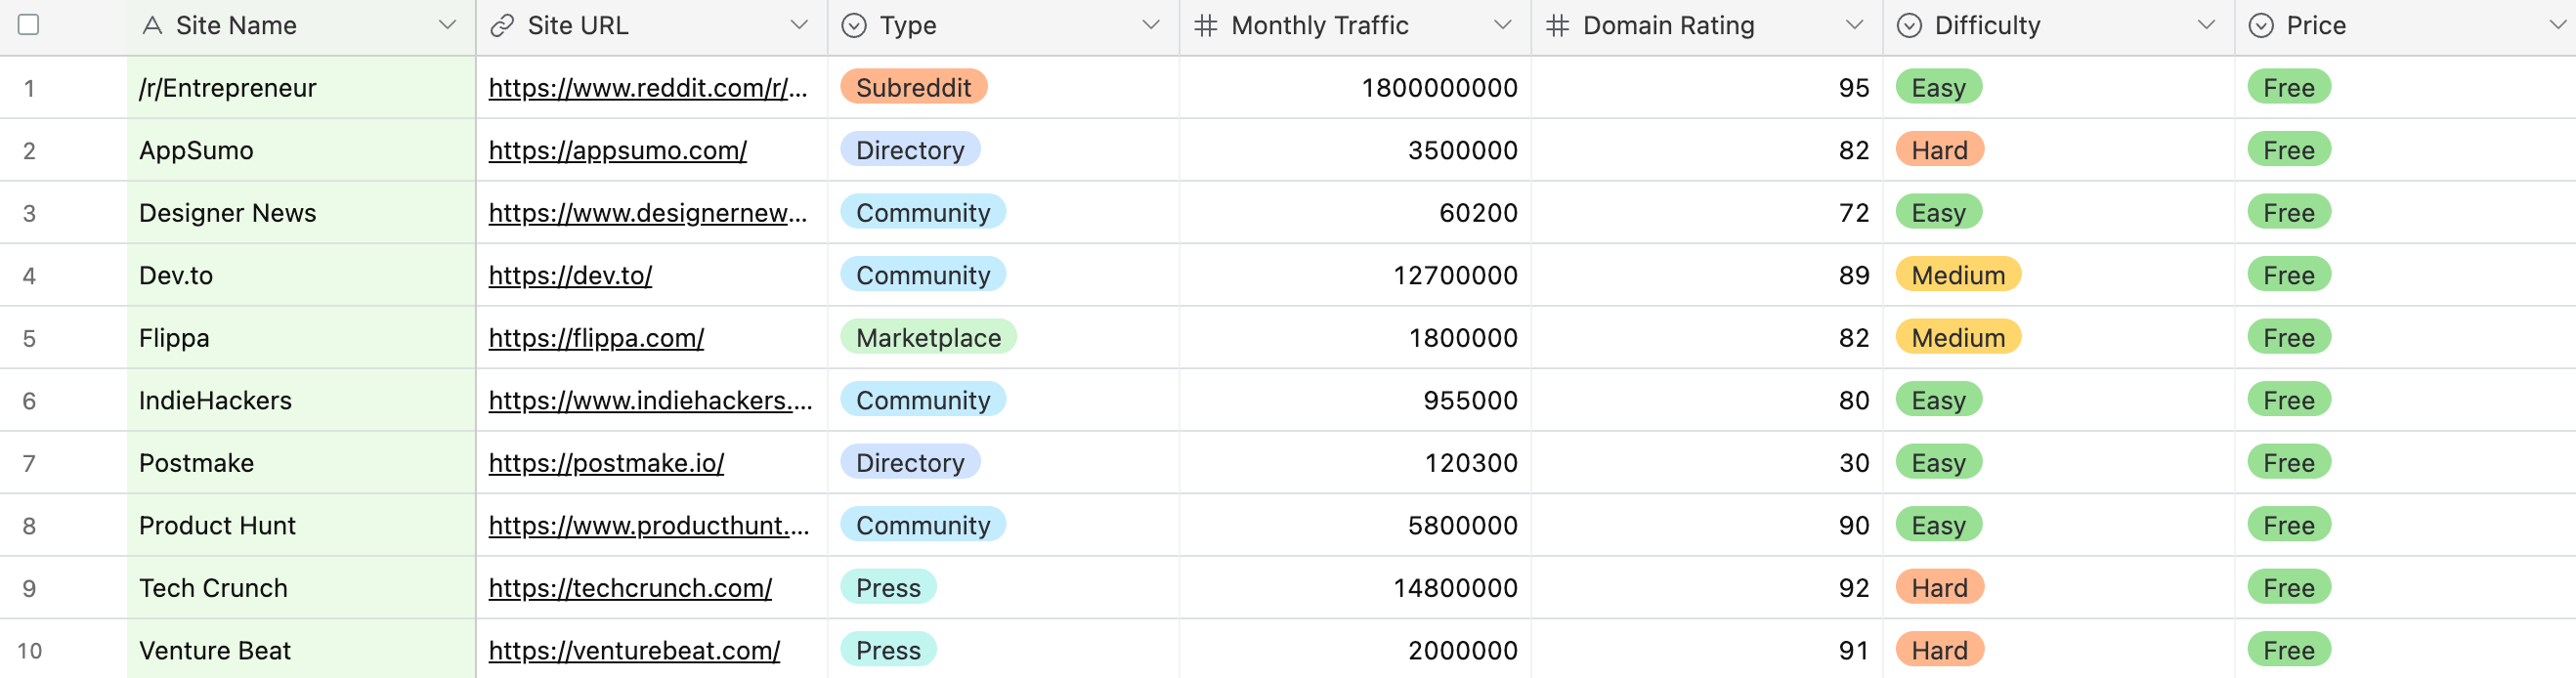Select row number 5

[x=29, y=339]
